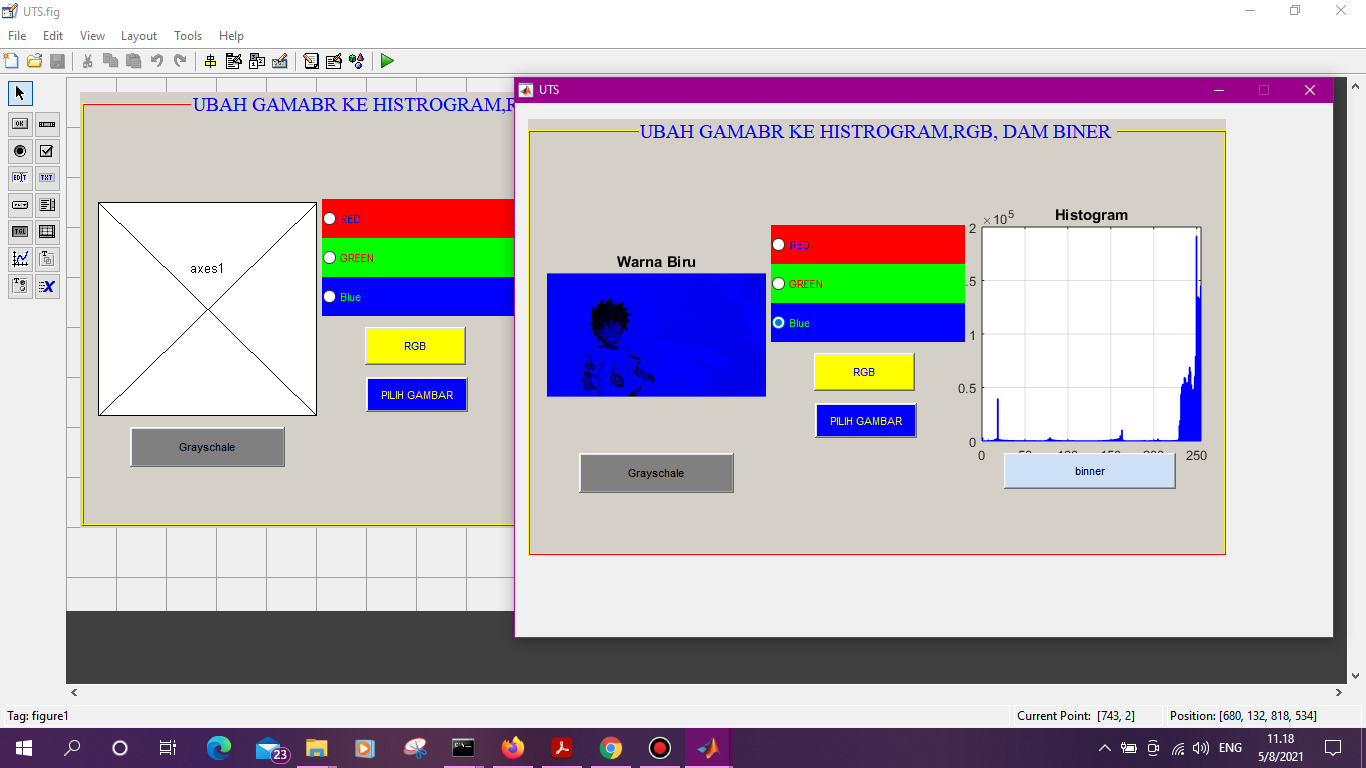
Task: Click the axes1 placeholder in layout
Action: (x=208, y=309)
